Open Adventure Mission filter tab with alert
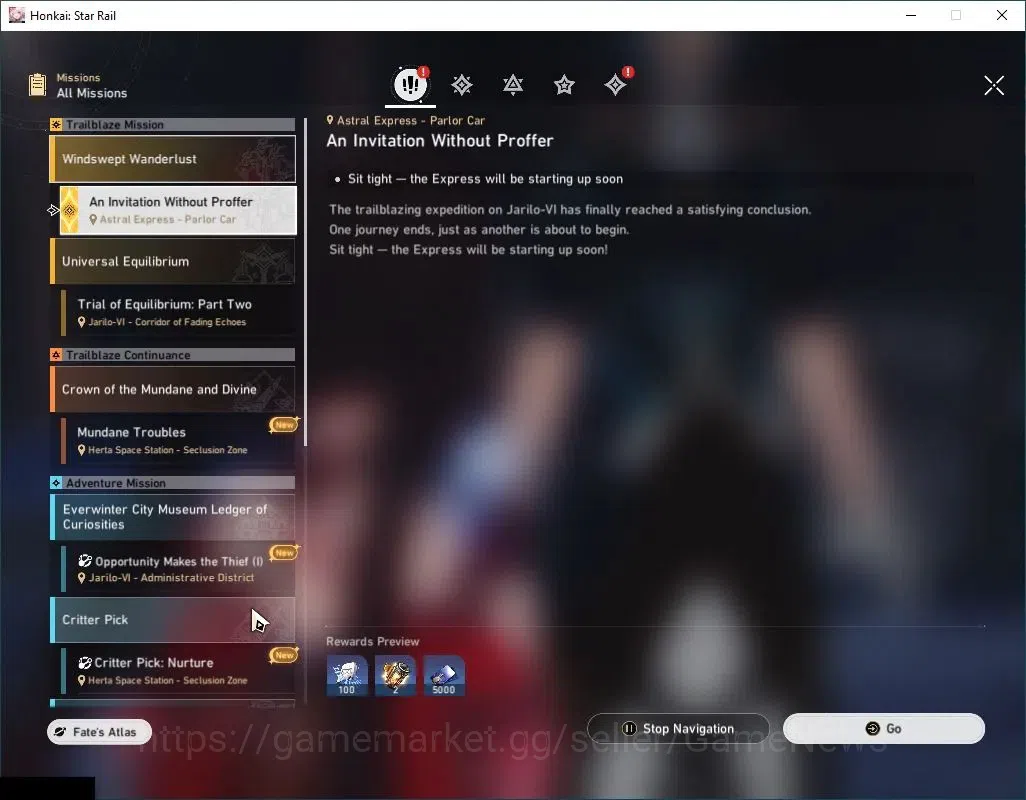1026x800 pixels. [x=616, y=84]
